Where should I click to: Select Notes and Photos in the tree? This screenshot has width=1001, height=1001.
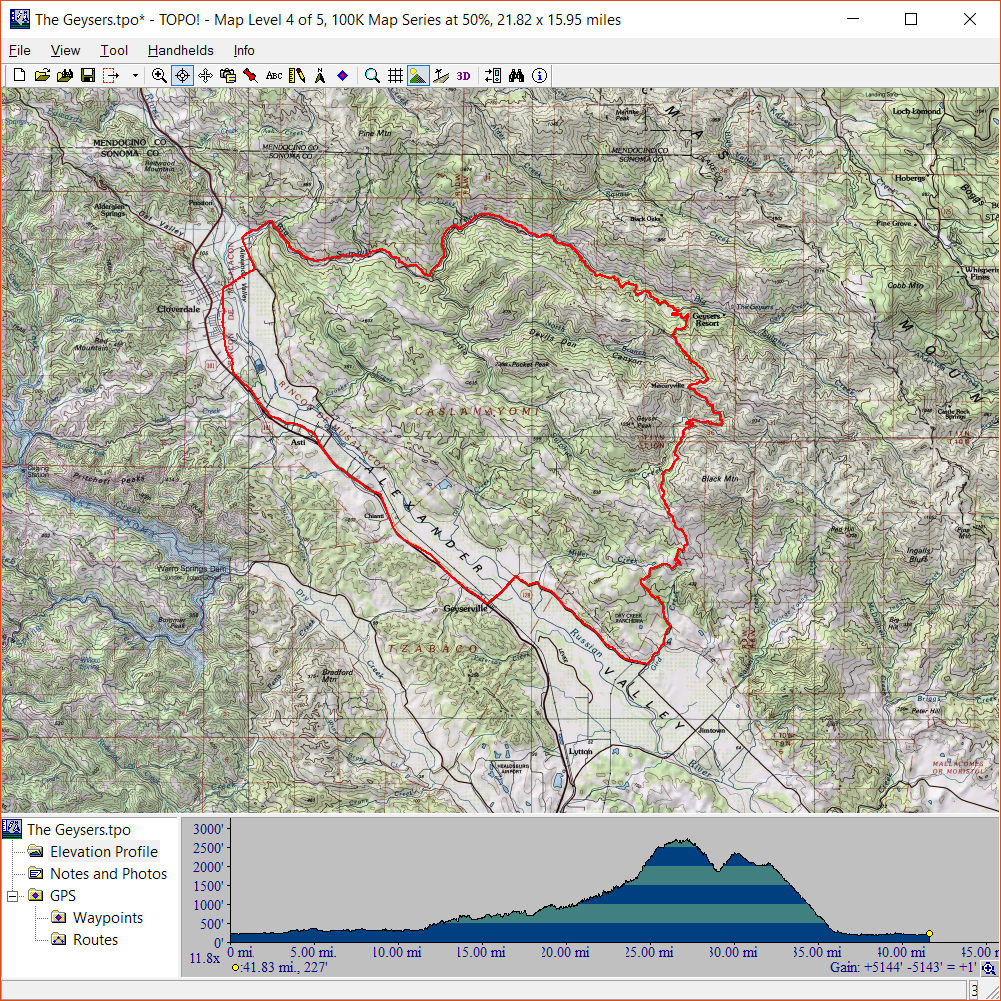click(x=108, y=874)
